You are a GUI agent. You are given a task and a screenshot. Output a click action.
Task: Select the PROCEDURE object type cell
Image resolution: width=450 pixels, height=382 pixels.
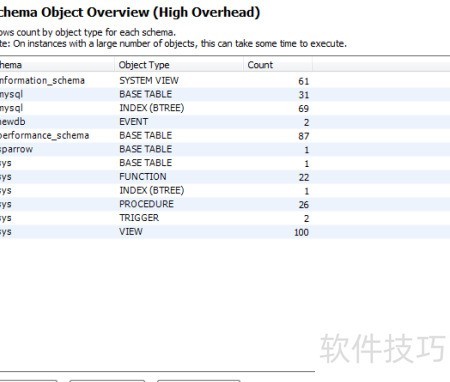click(147, 204)
